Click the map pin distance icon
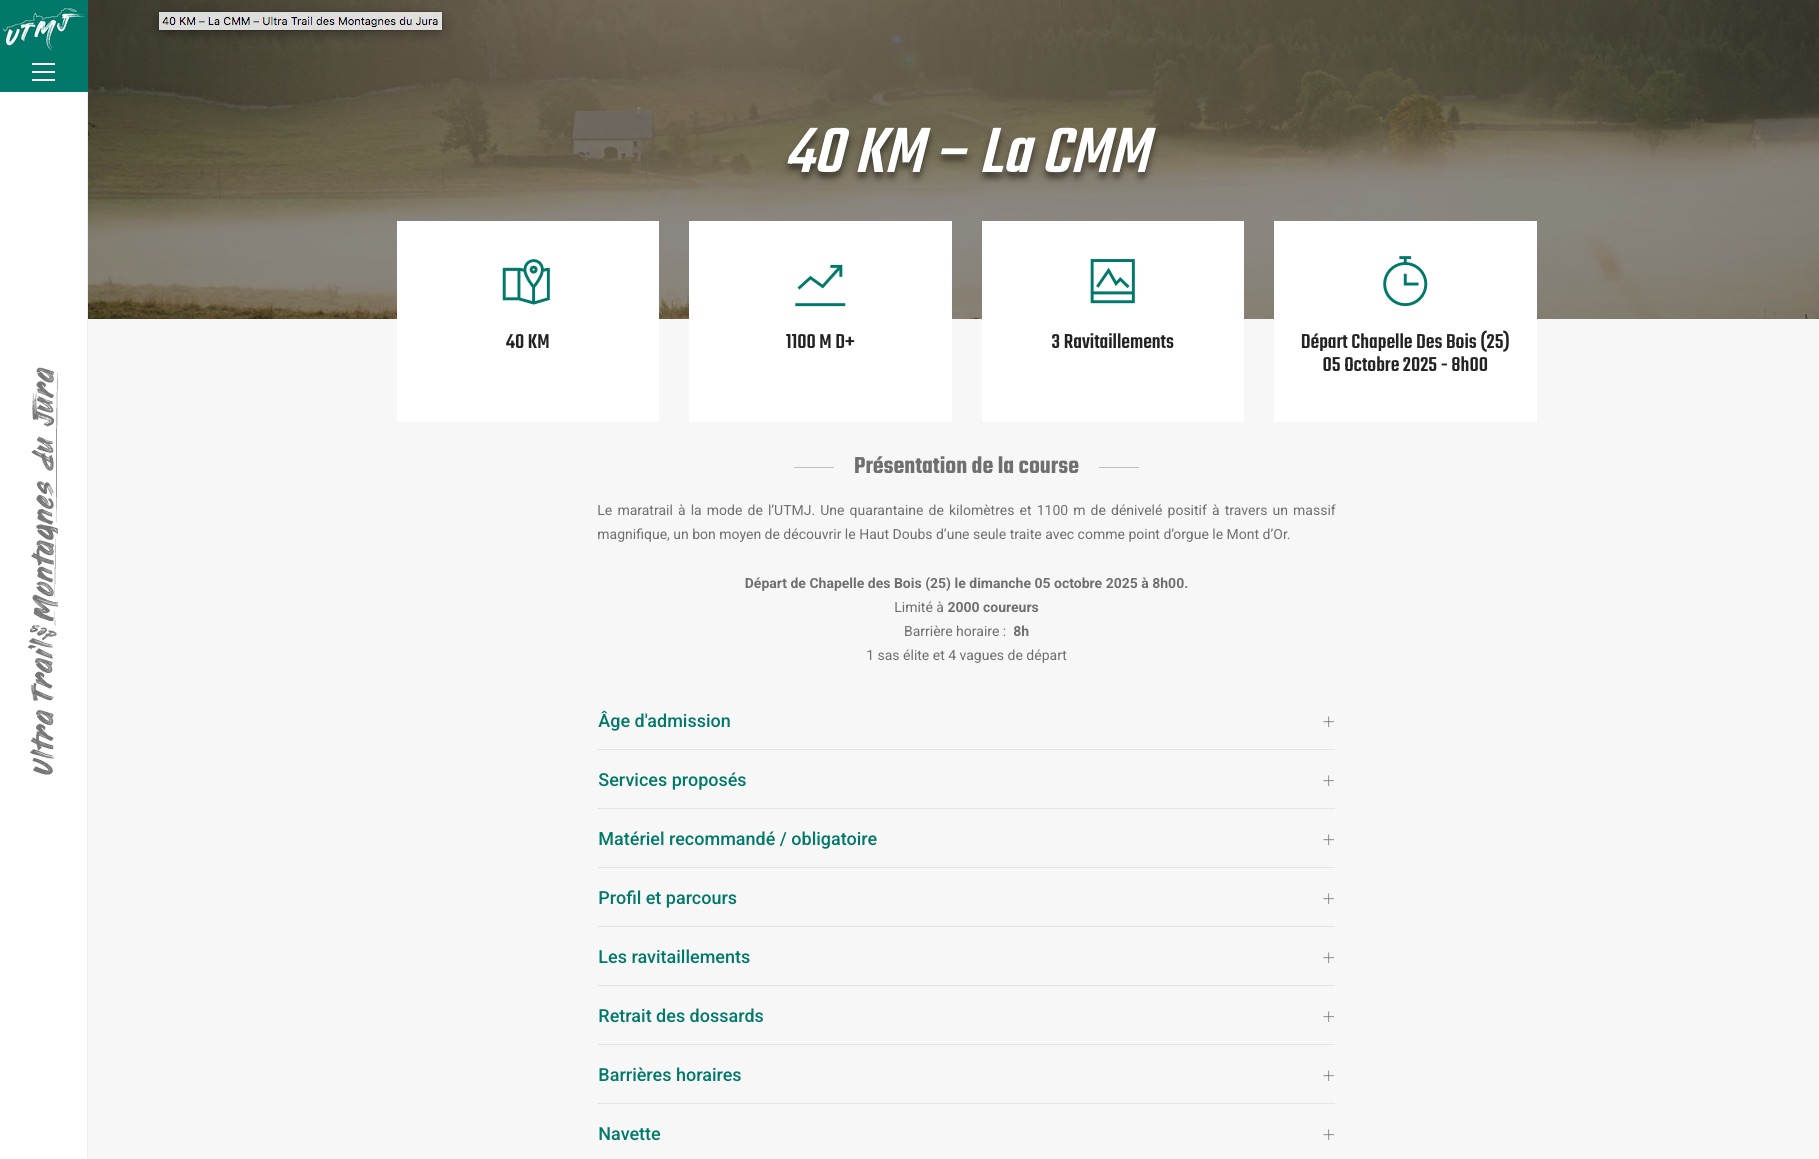 coord(527,282)
